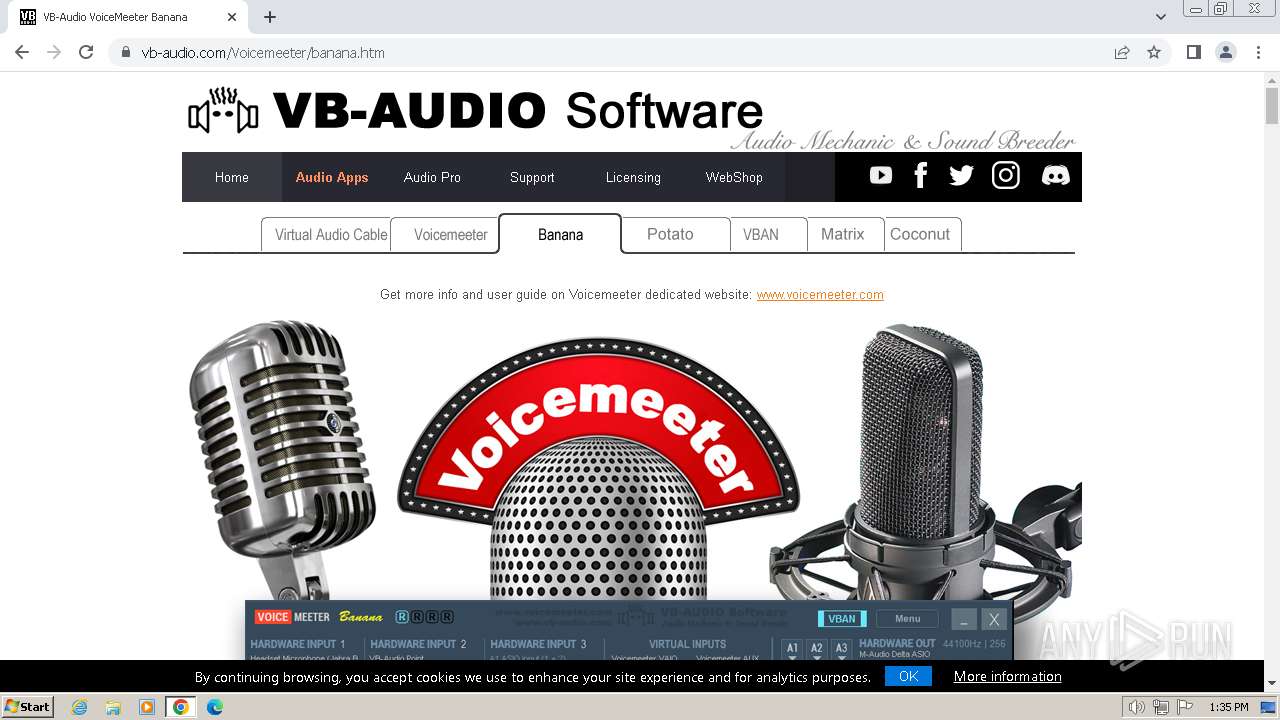Open Microsoft Edge from taskbar
This screenshot has height=720, width=1280.
(x=215, y=707)
